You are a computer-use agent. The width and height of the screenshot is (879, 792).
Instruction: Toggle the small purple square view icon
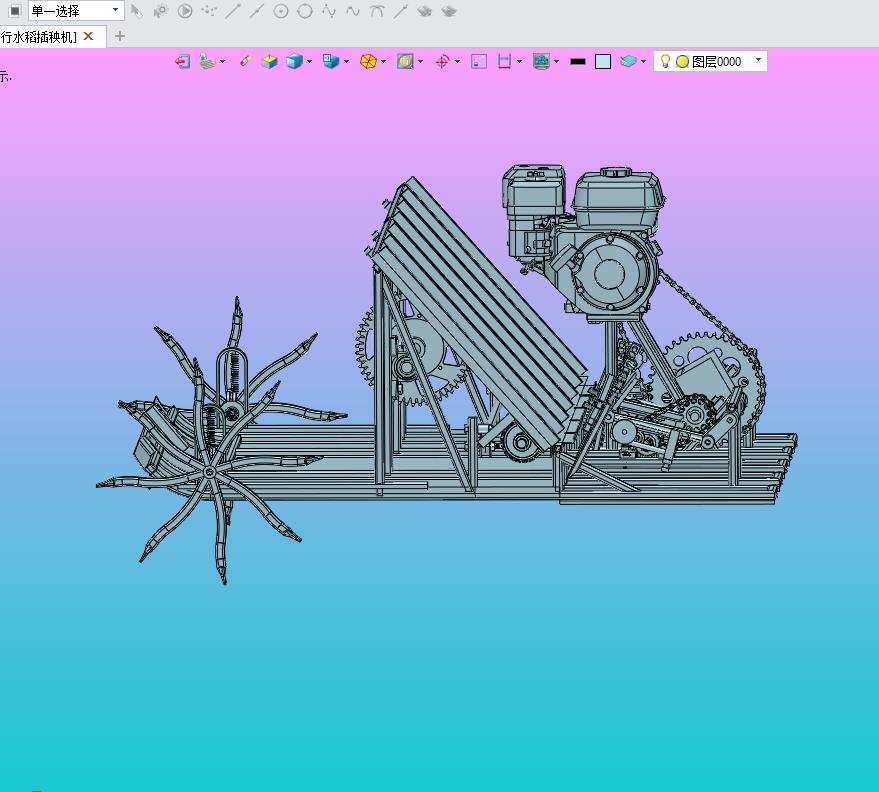479,61
